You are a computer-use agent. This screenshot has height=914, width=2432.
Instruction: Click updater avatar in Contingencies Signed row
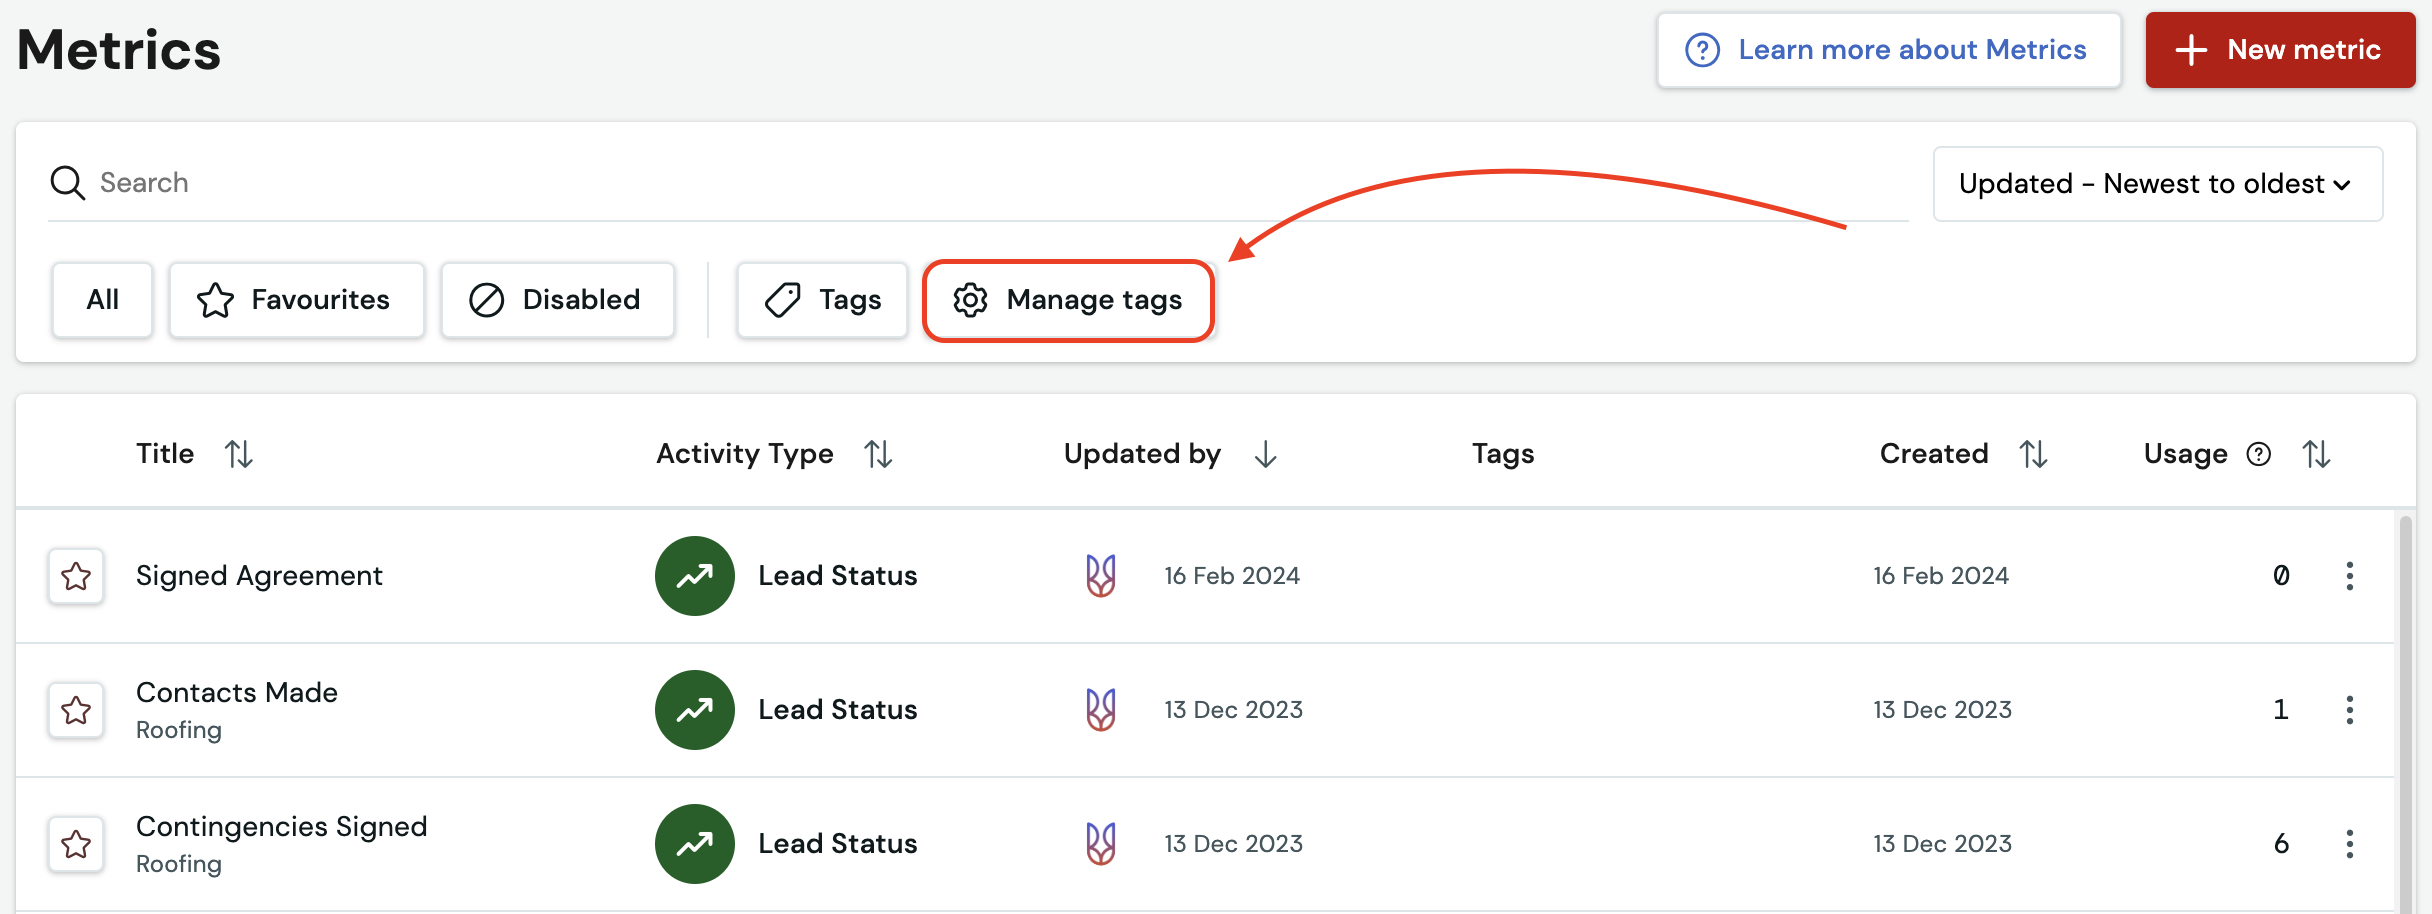click(x=1101, y=844)
